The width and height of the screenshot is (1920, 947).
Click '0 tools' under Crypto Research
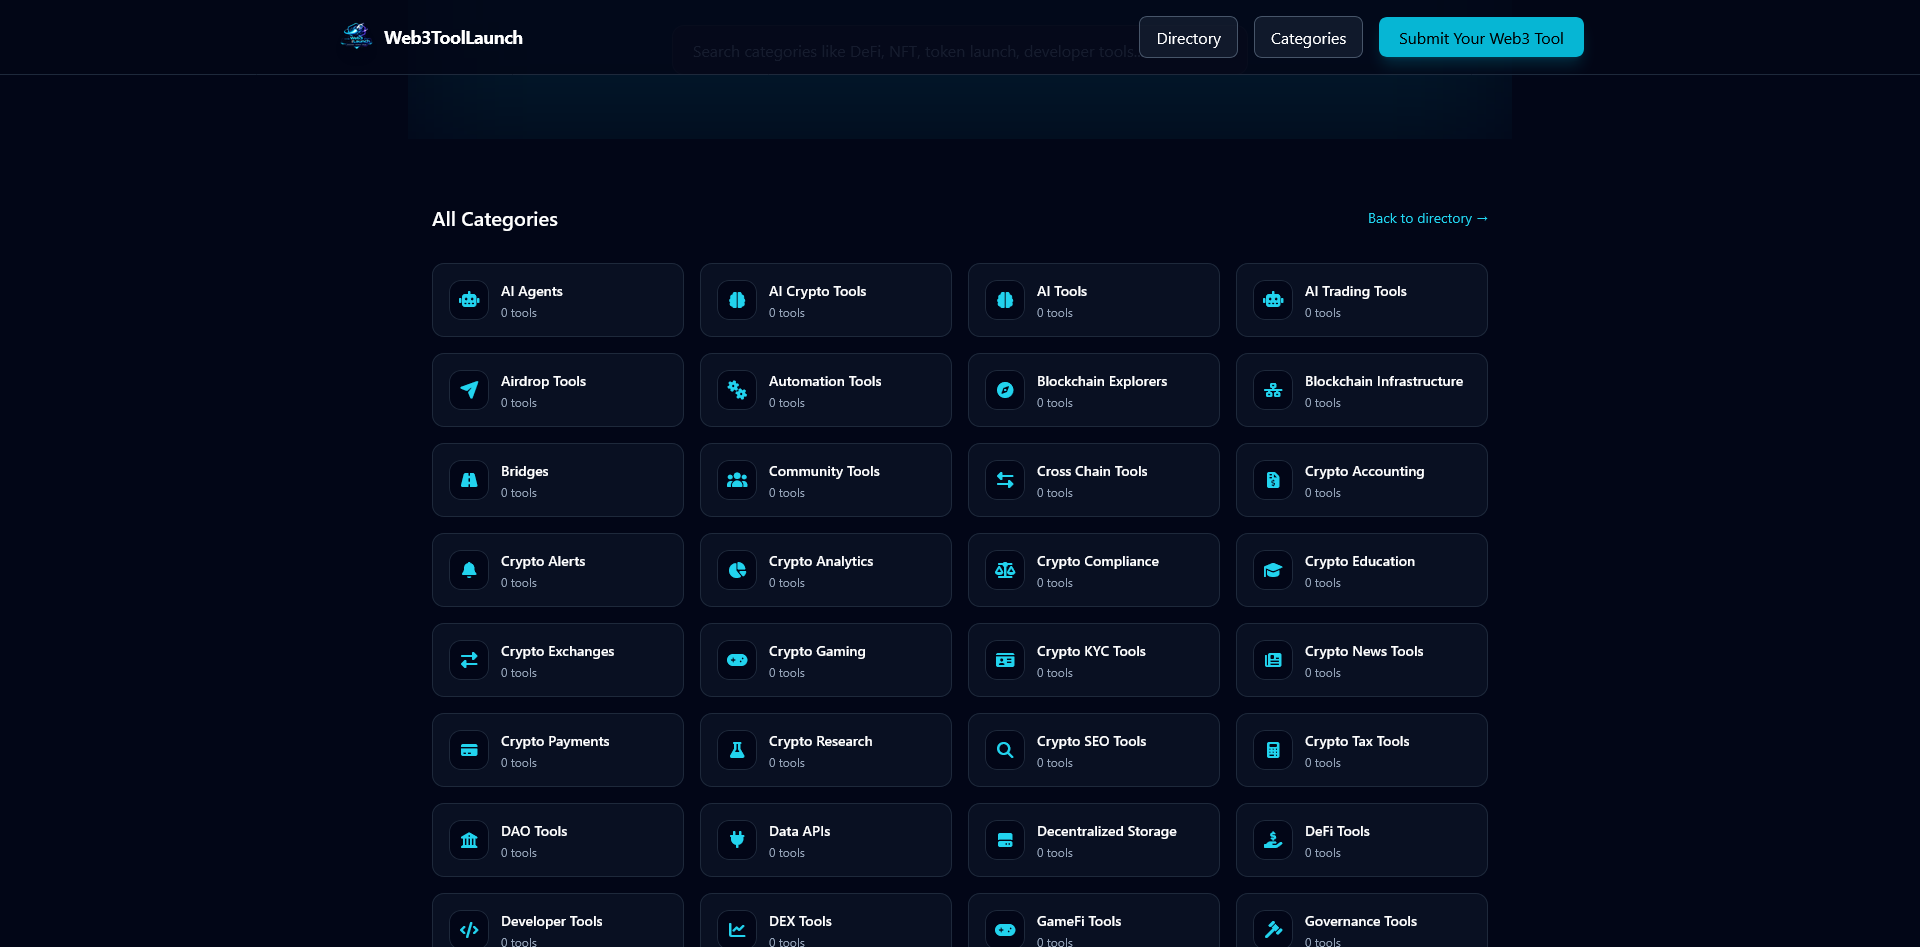tap(787, 763)
